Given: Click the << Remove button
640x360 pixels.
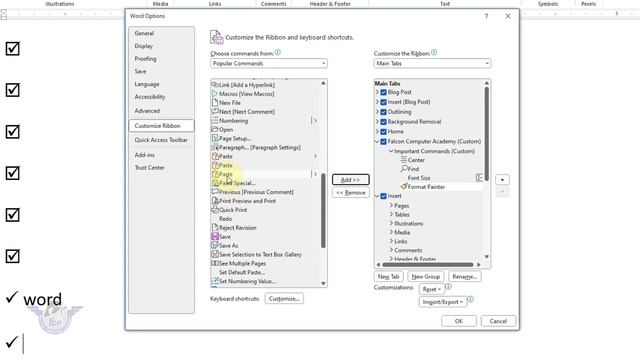Looking at the screenshot, I should click(351, 193).
